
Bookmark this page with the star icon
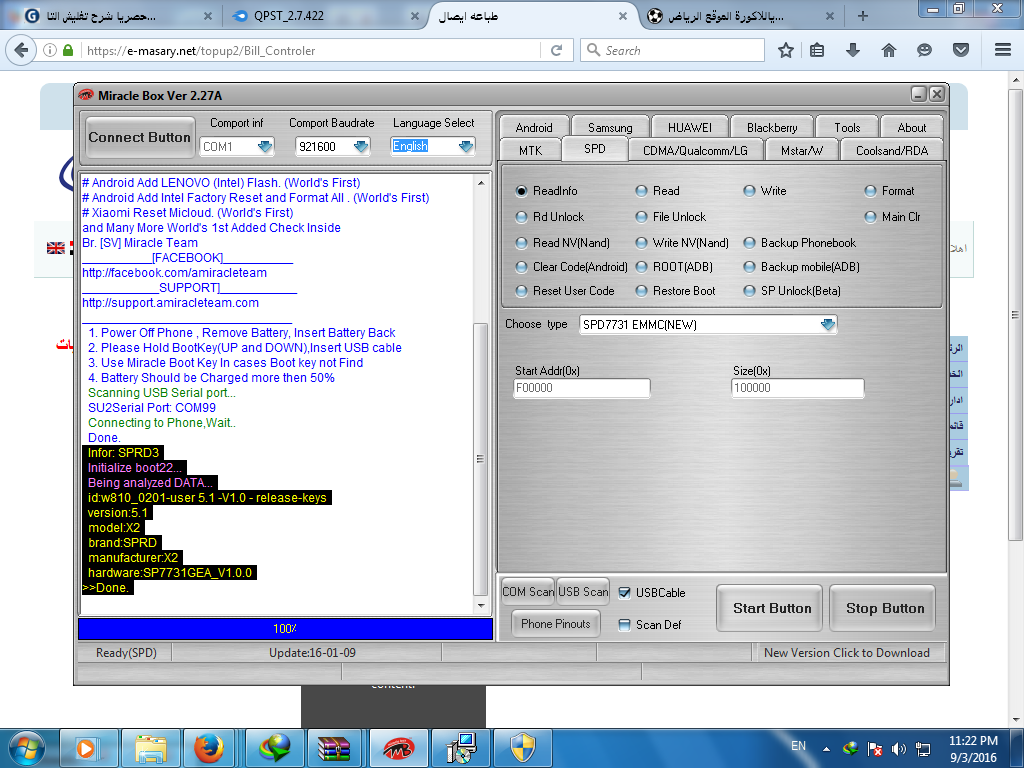(x=786, y=50)
